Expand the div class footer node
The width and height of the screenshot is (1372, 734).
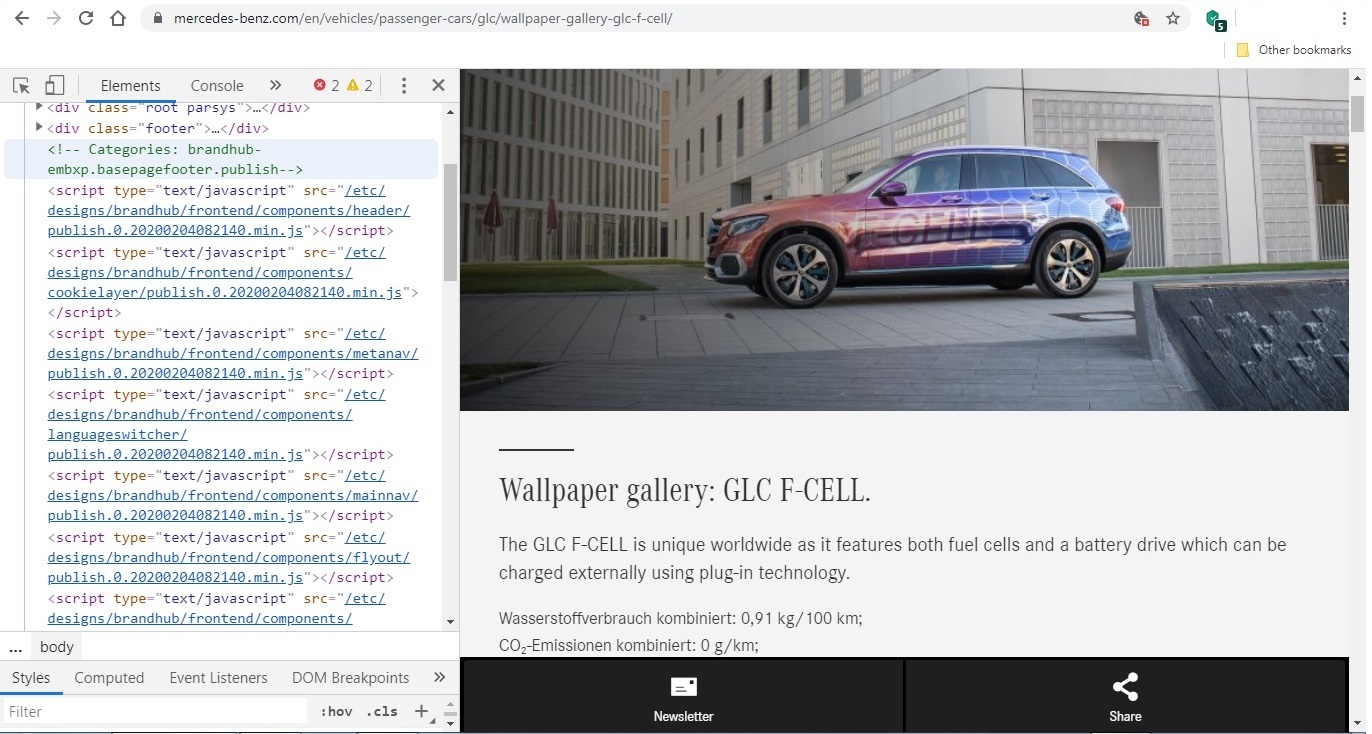[39, 128]
